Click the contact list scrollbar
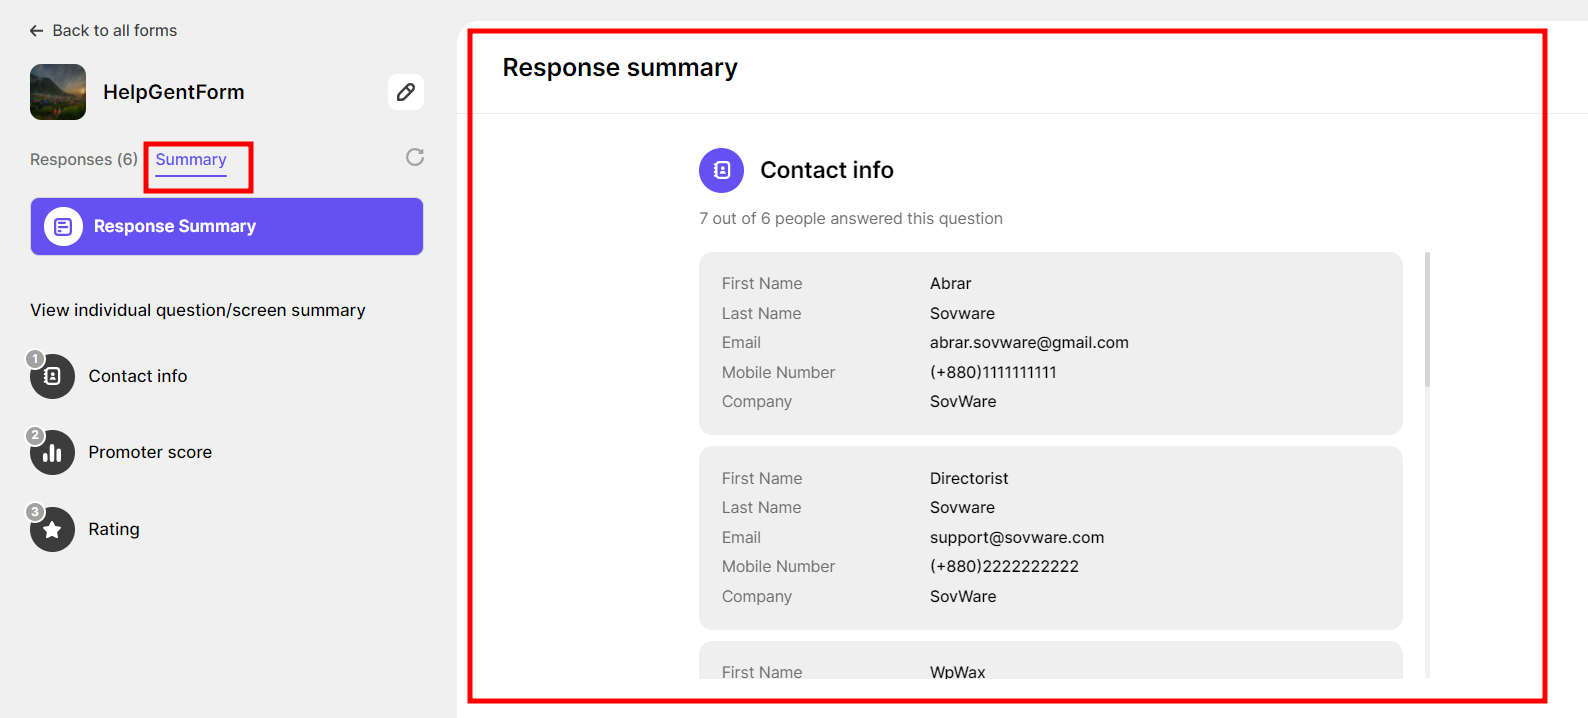Image resolution: width=1588 pixels, height=718 pixels. [x=1427, y=320]
